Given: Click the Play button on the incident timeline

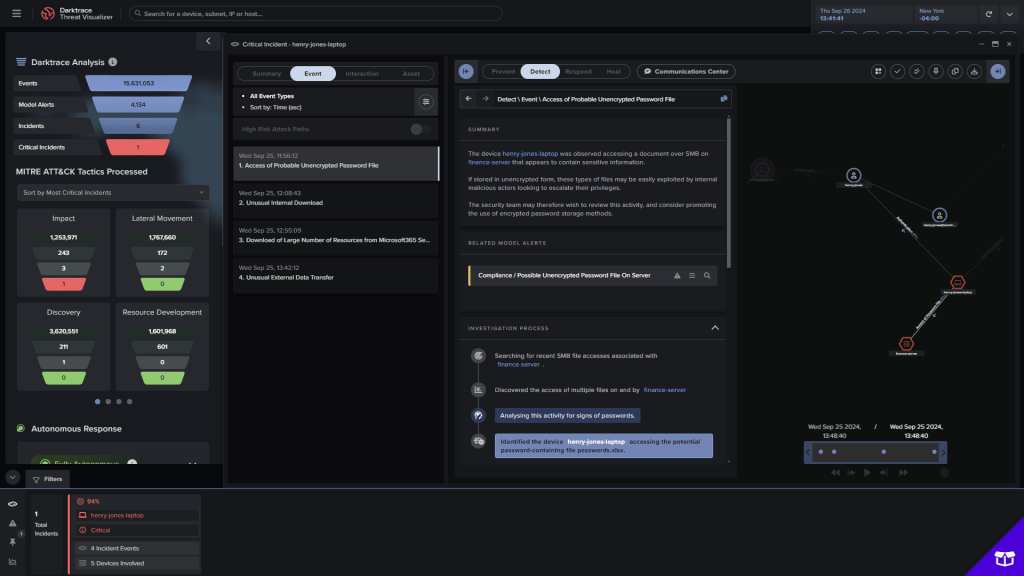Looking at the screenshot, I should [x=867, y=472].
